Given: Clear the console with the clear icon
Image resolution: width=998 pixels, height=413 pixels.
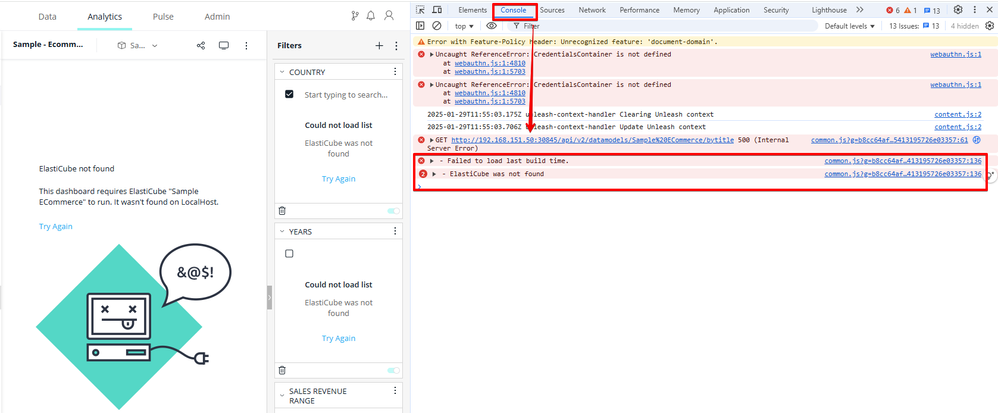Looking at the screenshot, I should [437, 26].
